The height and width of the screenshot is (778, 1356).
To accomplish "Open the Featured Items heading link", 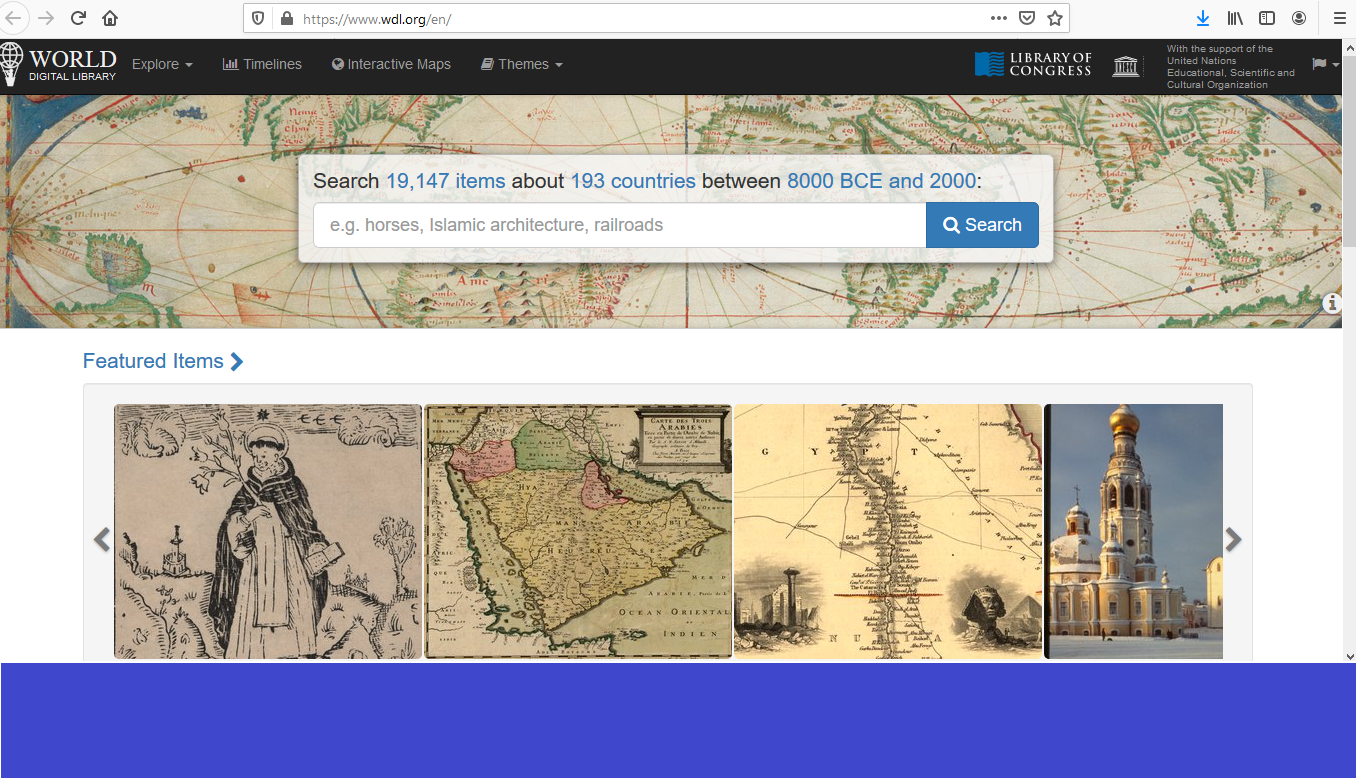I will tap(163, 361).
